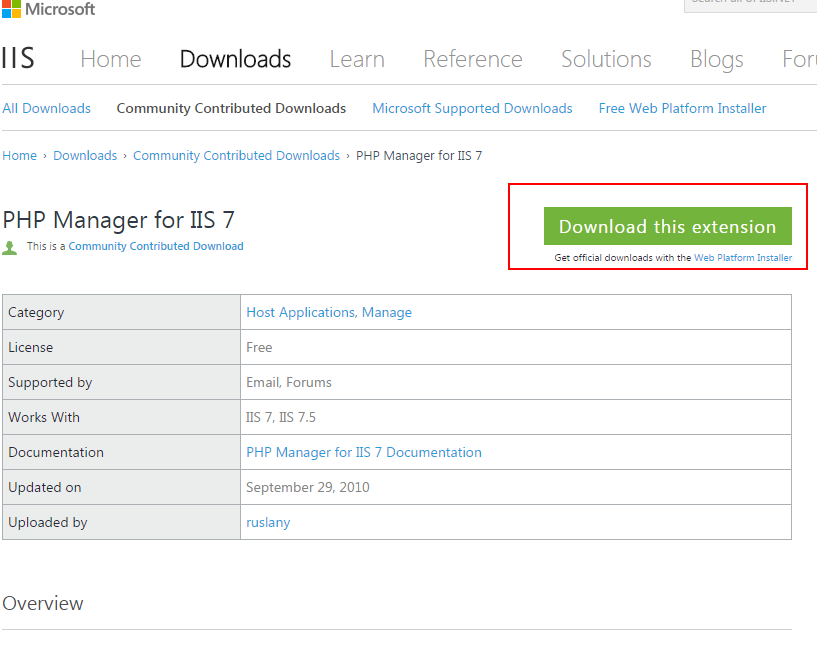The width and height of the screenshot is (817, 654).
Task: Select Community Contributed Downloads sub-menu item
Action: [x=231, y=108]
